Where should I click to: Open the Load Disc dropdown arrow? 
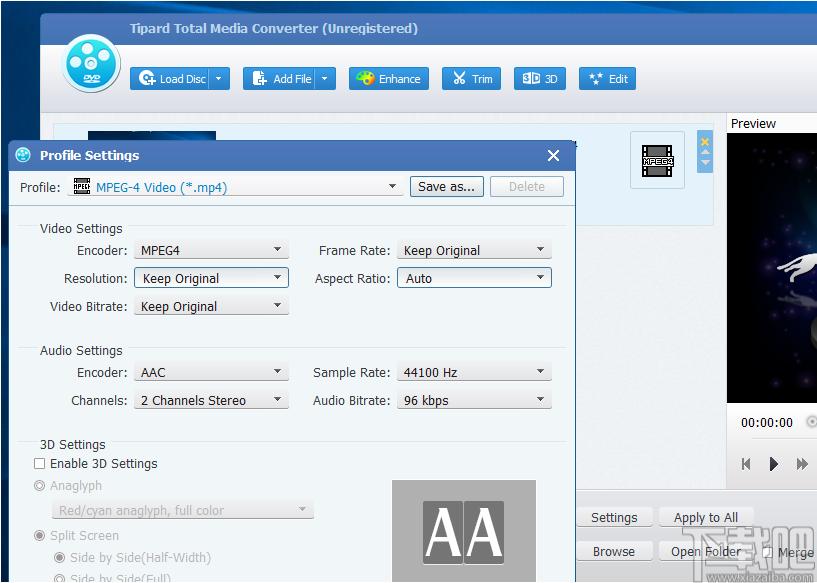[x=219, y=79]
